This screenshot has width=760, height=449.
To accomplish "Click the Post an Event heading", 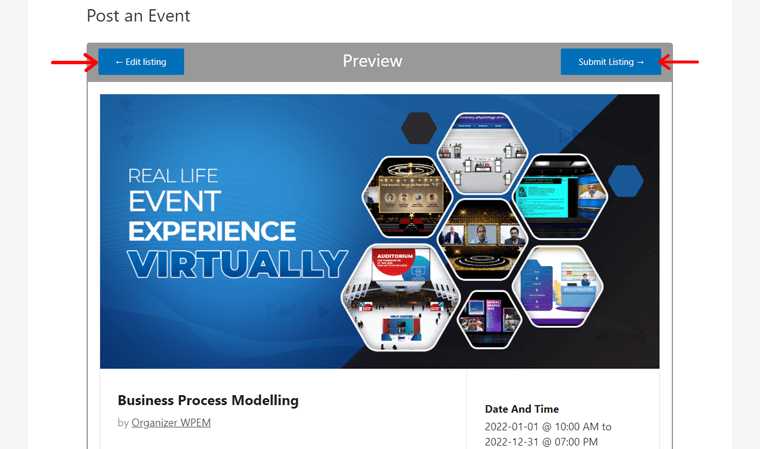I will pyautogui.click(x=138, y=16).
